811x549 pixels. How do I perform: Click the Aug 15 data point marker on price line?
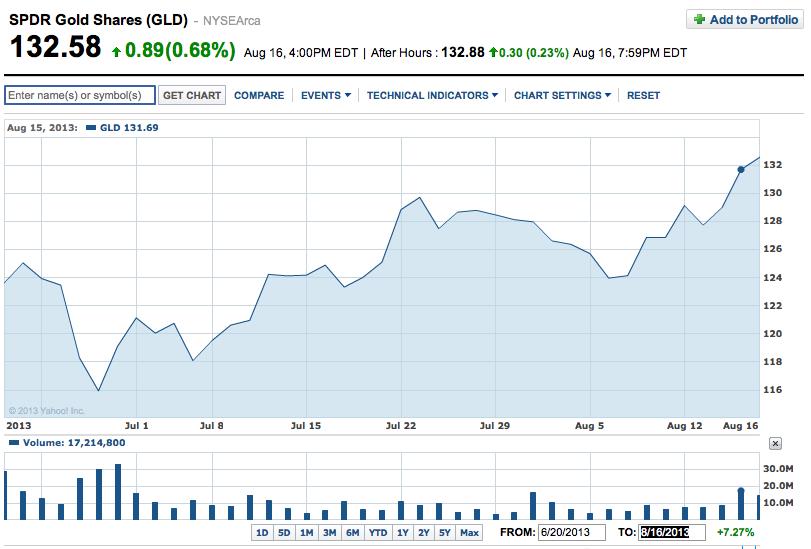point(741,169)
